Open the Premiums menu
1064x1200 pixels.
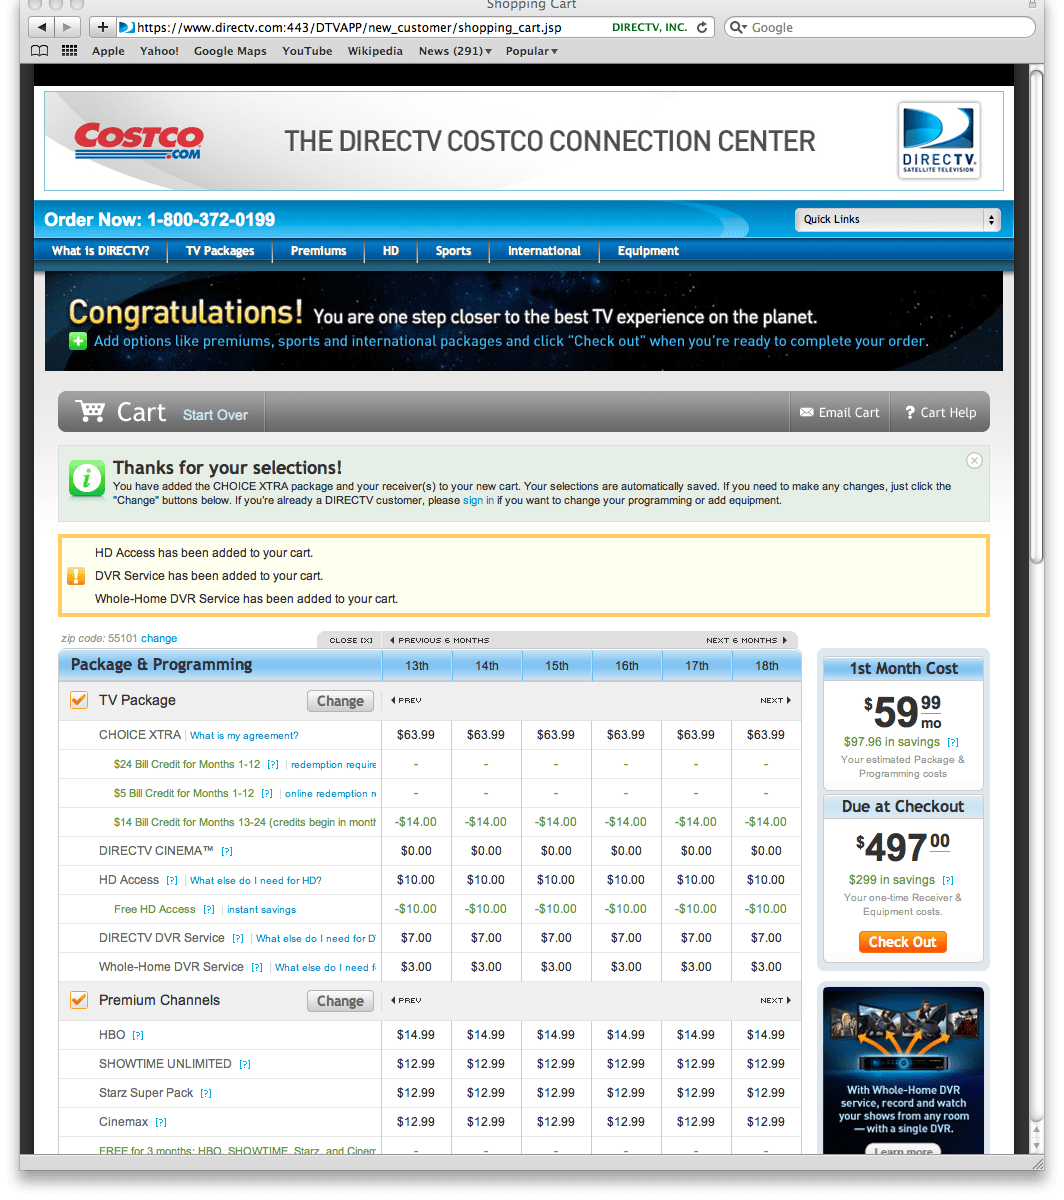coord(319,251)
